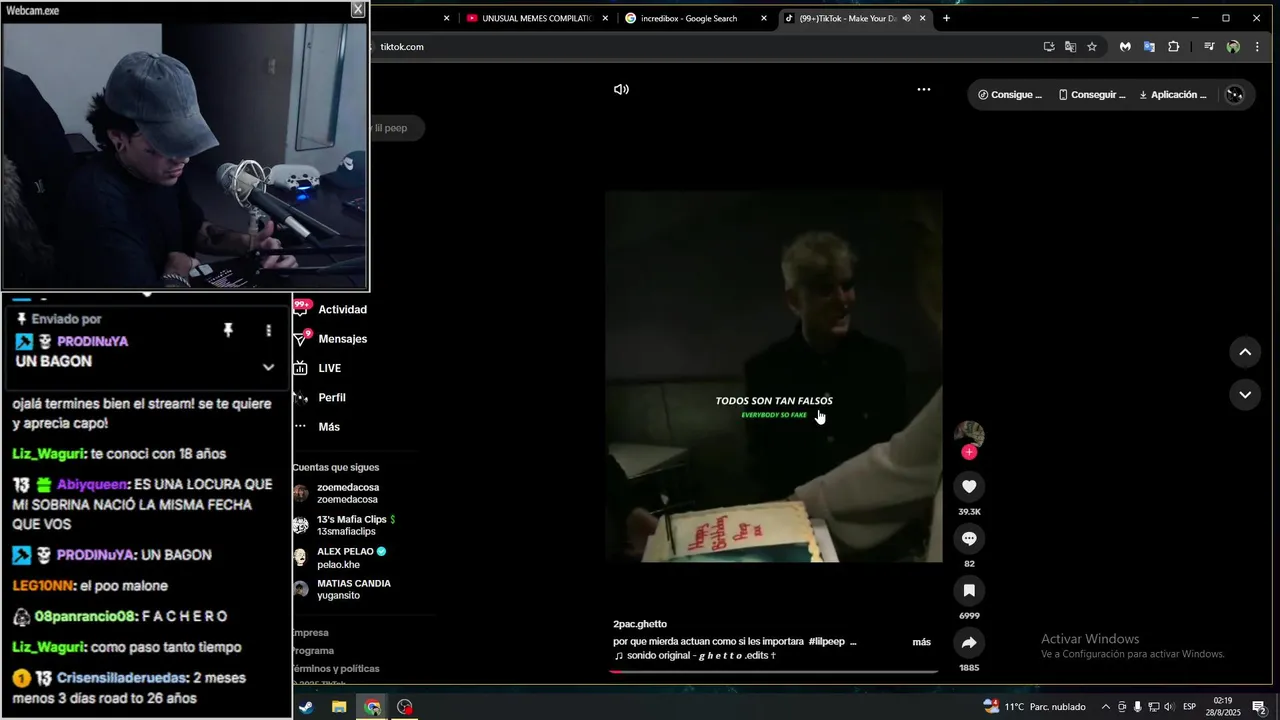Screen dimensions: 1280x720
Task: Bookmark the video with 6999 saves
Action: point(969,590)
